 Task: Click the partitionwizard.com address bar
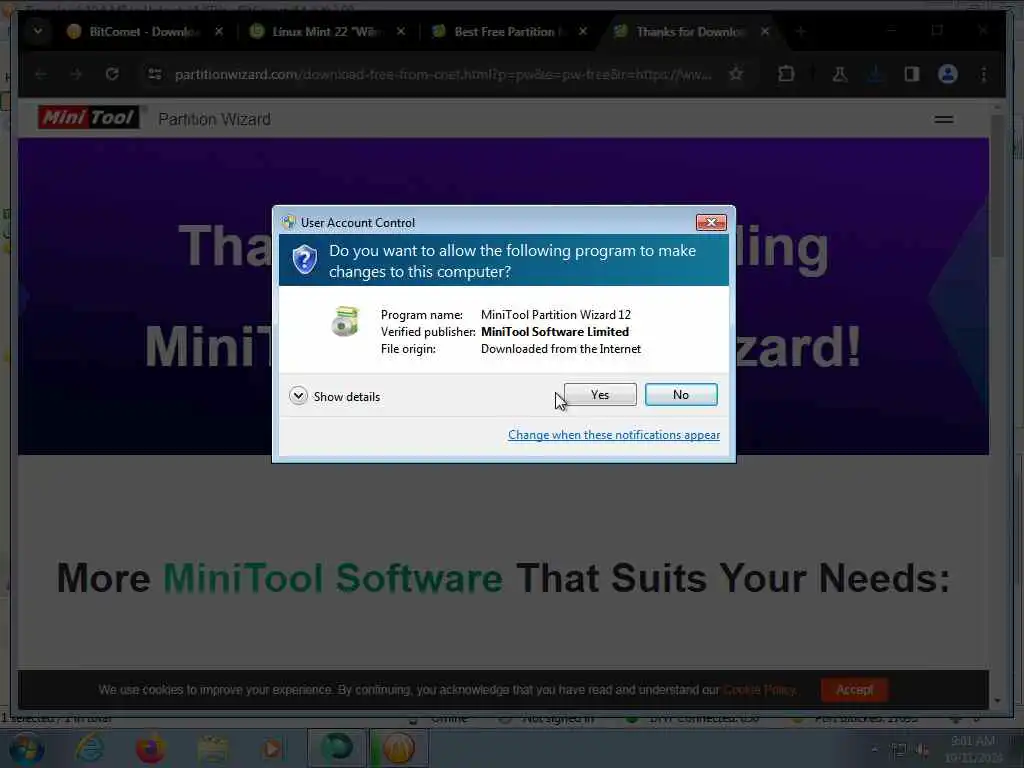coord(443,74)
